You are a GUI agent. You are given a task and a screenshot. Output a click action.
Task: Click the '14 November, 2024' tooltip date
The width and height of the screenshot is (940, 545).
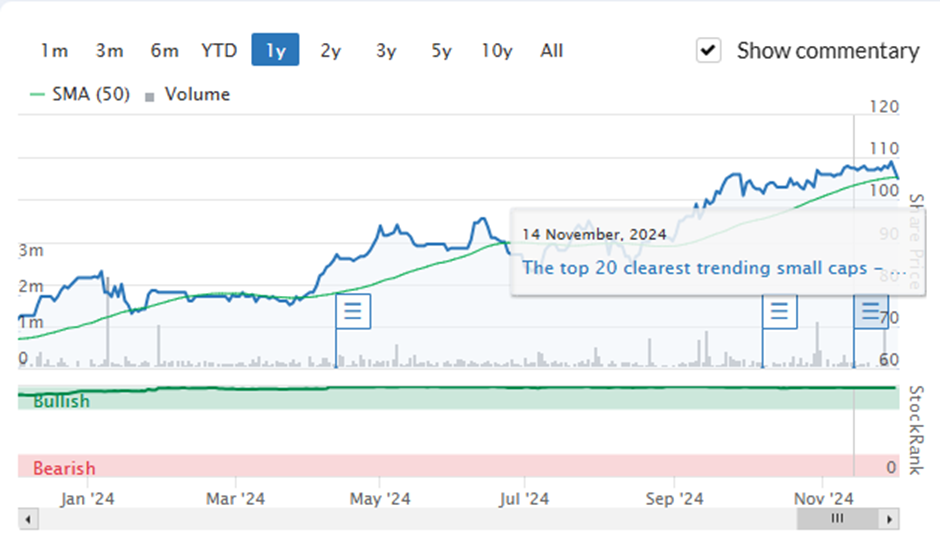pos(594,234)
